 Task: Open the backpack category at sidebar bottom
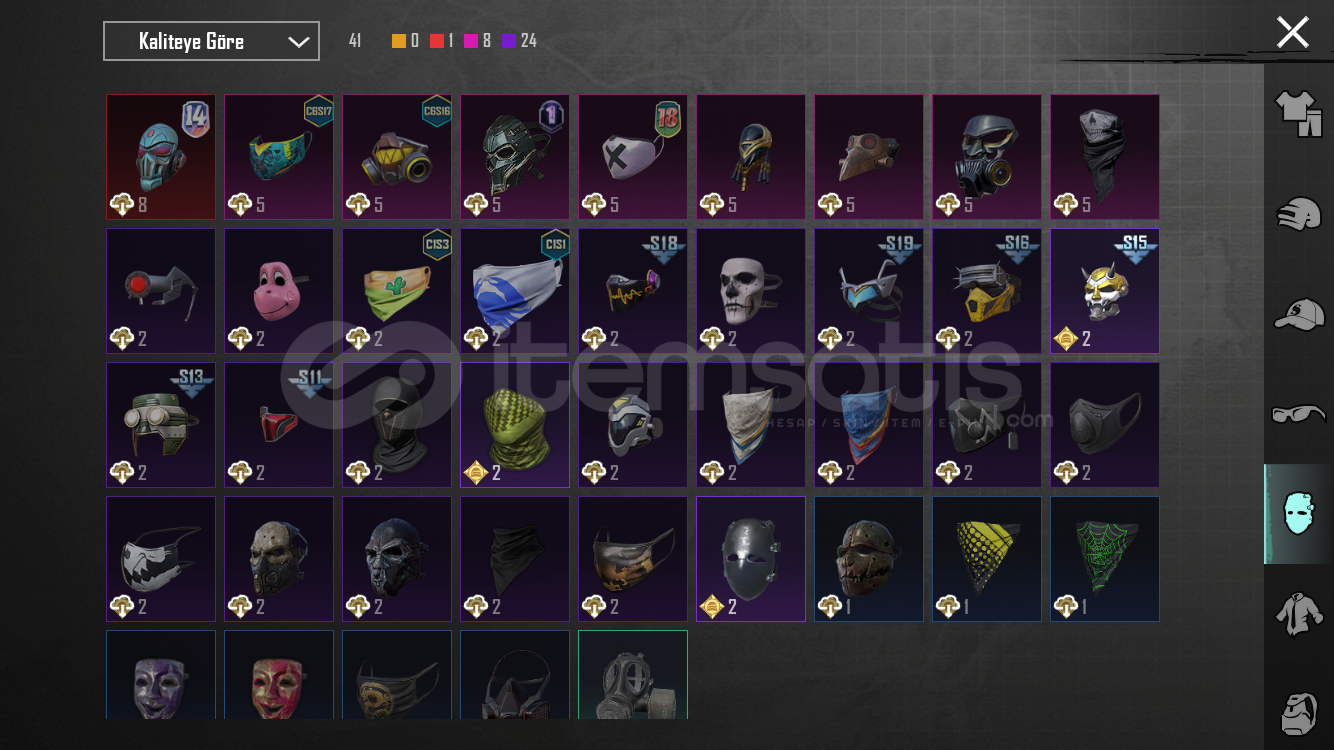pos(1298,712)
